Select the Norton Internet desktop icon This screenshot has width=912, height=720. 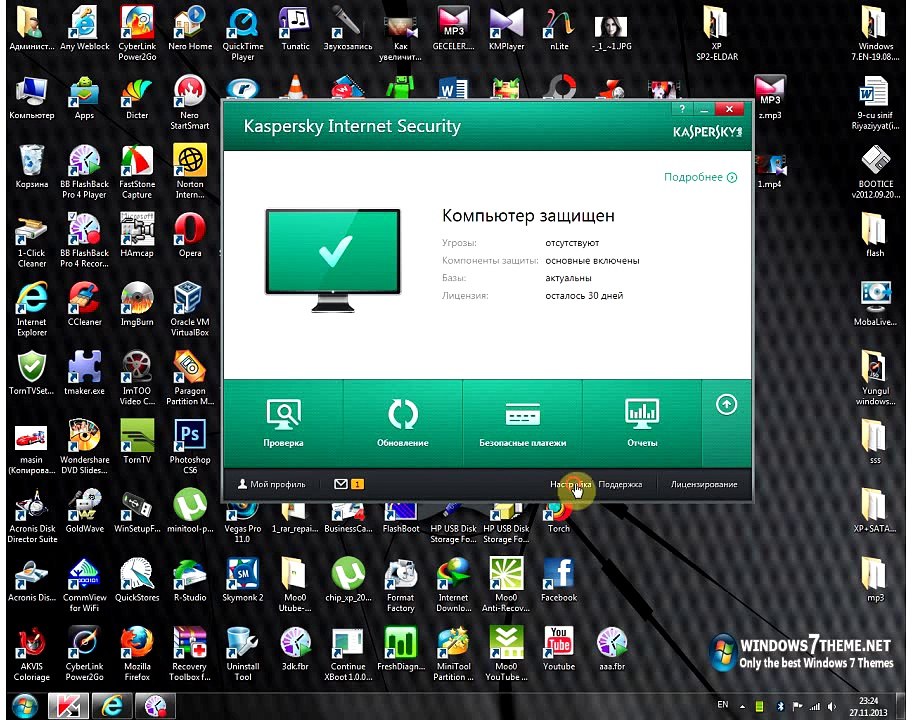click(x=190, y=172)
